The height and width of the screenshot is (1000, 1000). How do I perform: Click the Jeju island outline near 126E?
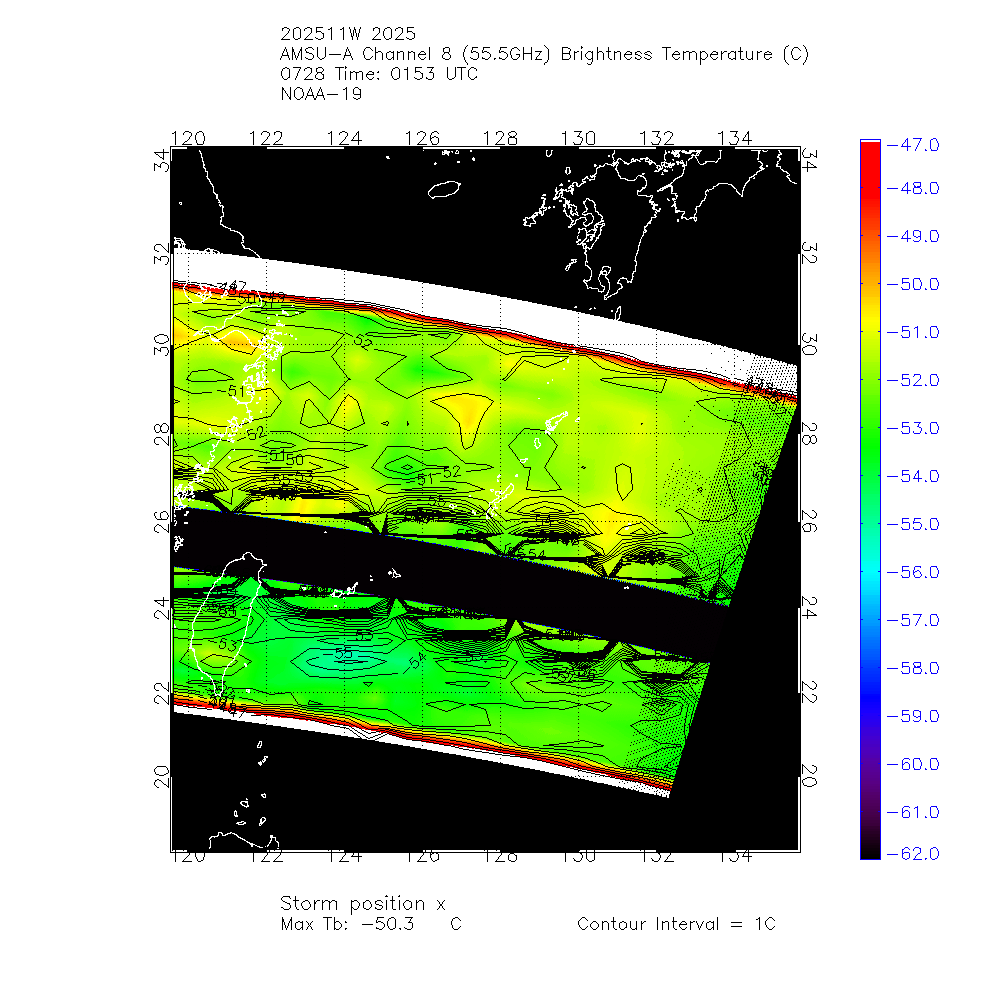(x=444, y=189)
